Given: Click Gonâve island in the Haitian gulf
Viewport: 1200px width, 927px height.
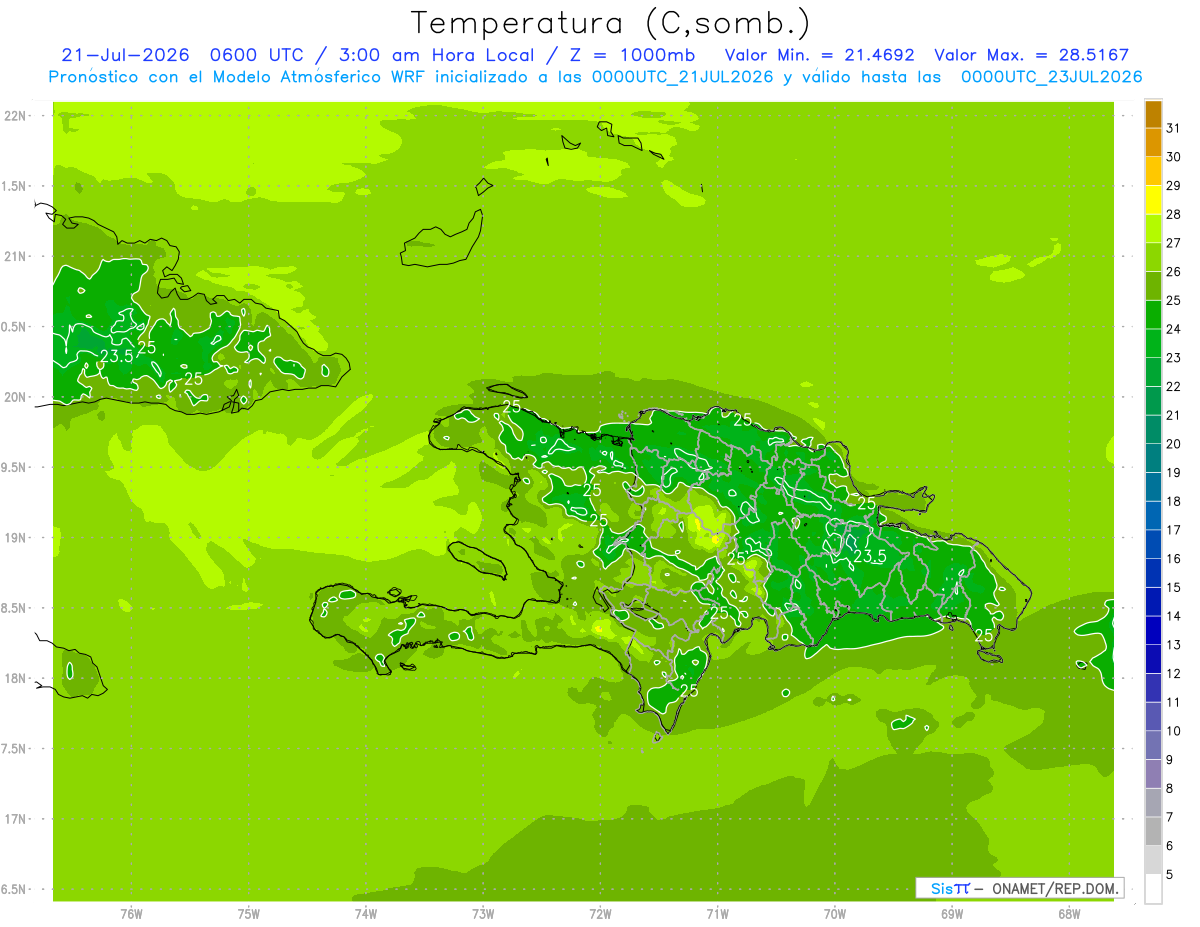Looking at the screenshot, I should coord(477,559).
